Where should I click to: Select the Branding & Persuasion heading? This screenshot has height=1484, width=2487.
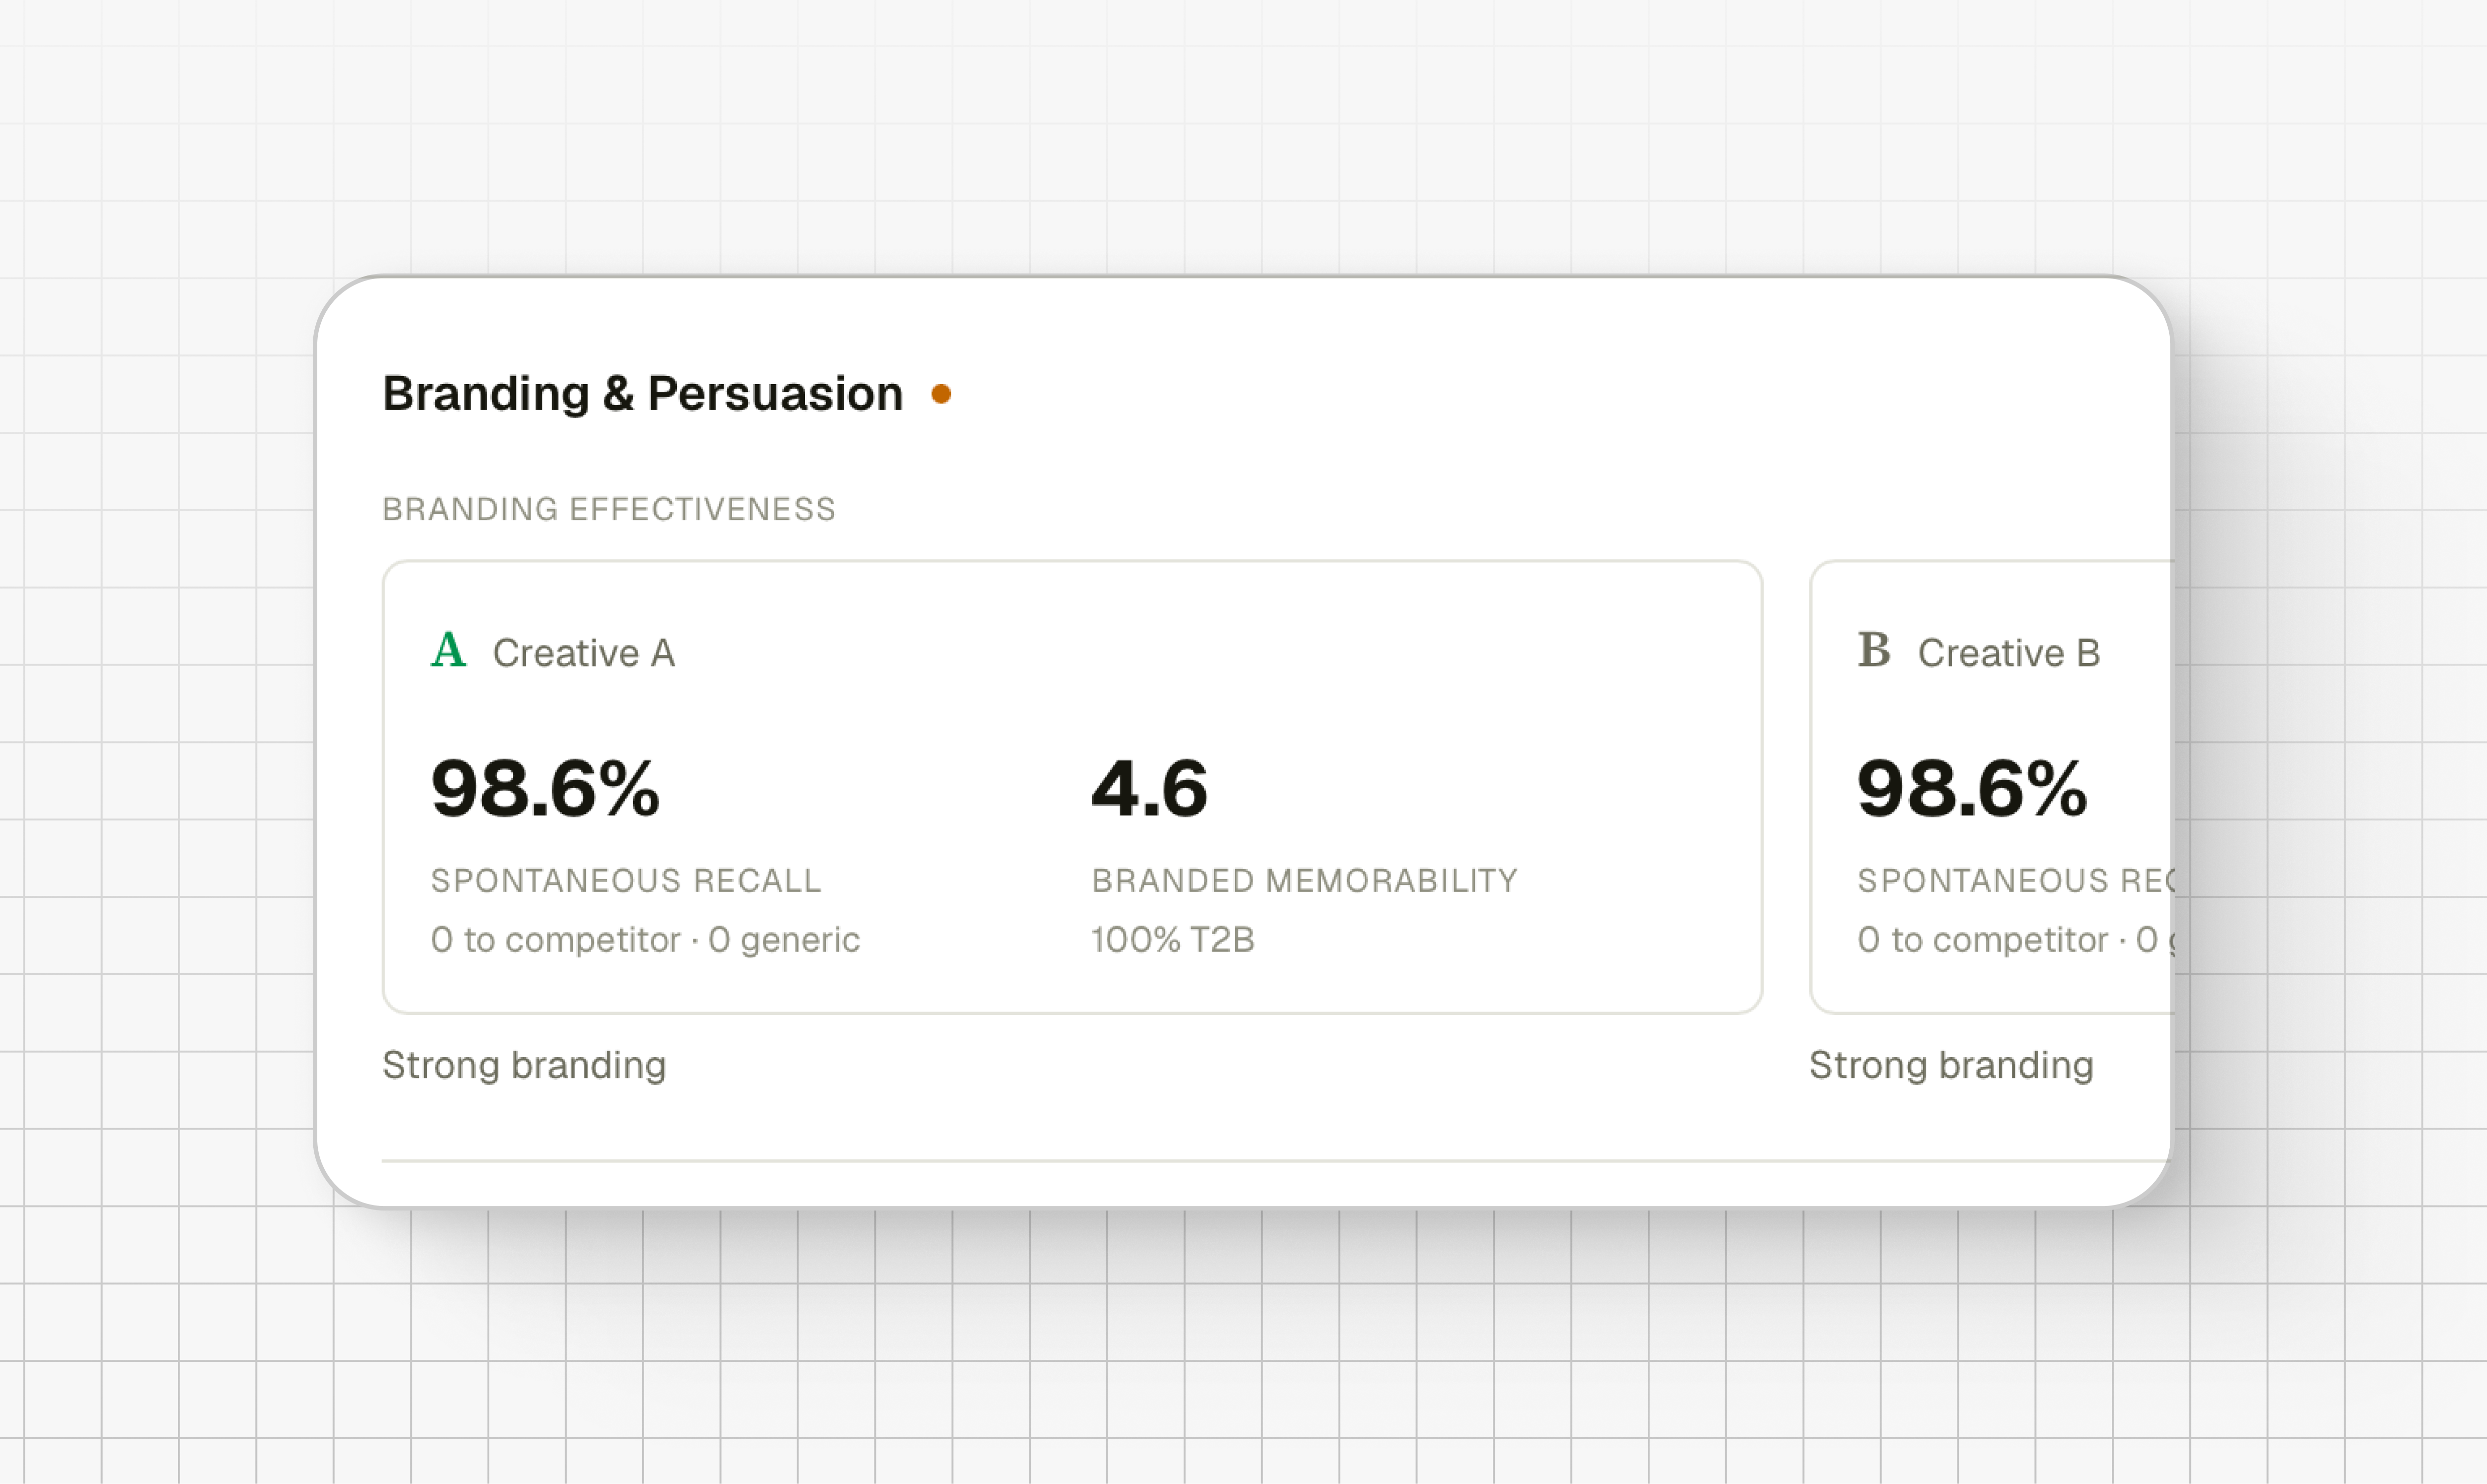pos(642,394)
